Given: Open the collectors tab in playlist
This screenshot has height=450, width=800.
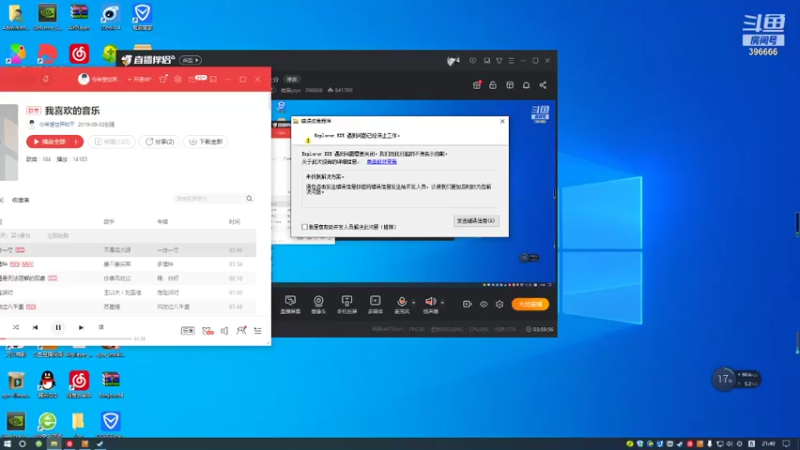Looking at the screenshot, I should point(21,200).
